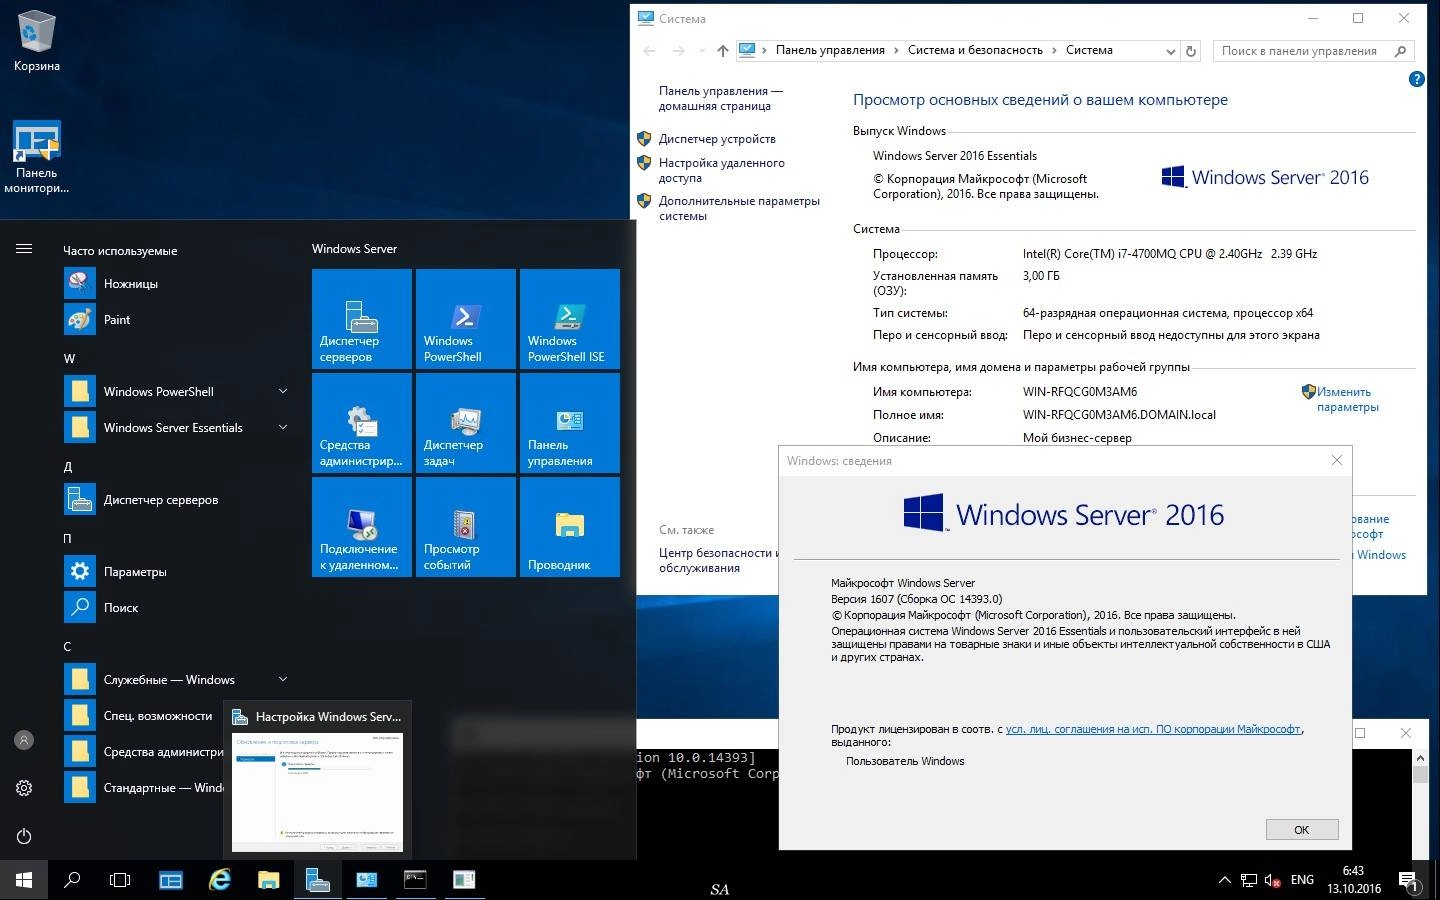Launch the Windows PowerShell ISE tile

point(570,319)
